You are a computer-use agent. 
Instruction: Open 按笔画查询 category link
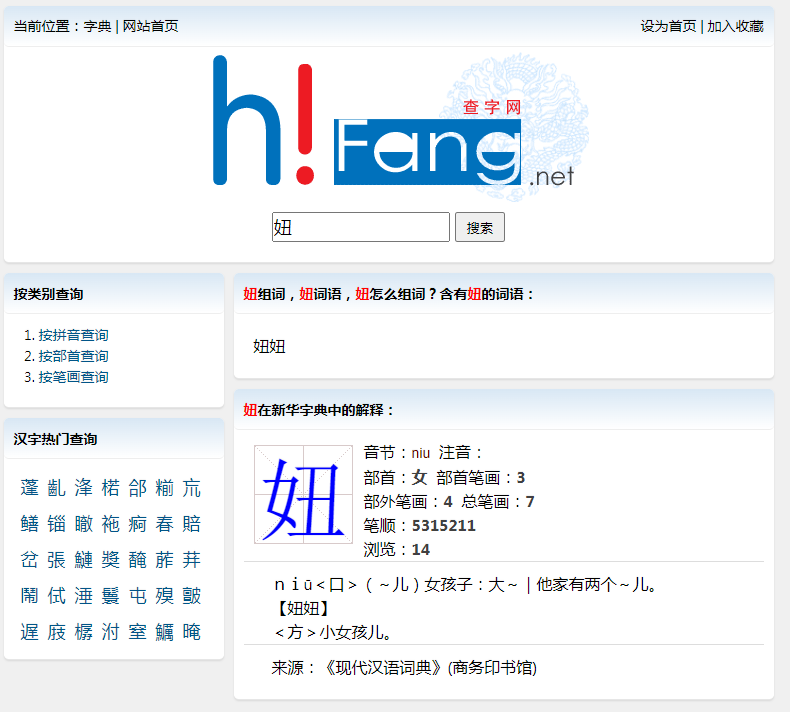click(x=74, y=377)
